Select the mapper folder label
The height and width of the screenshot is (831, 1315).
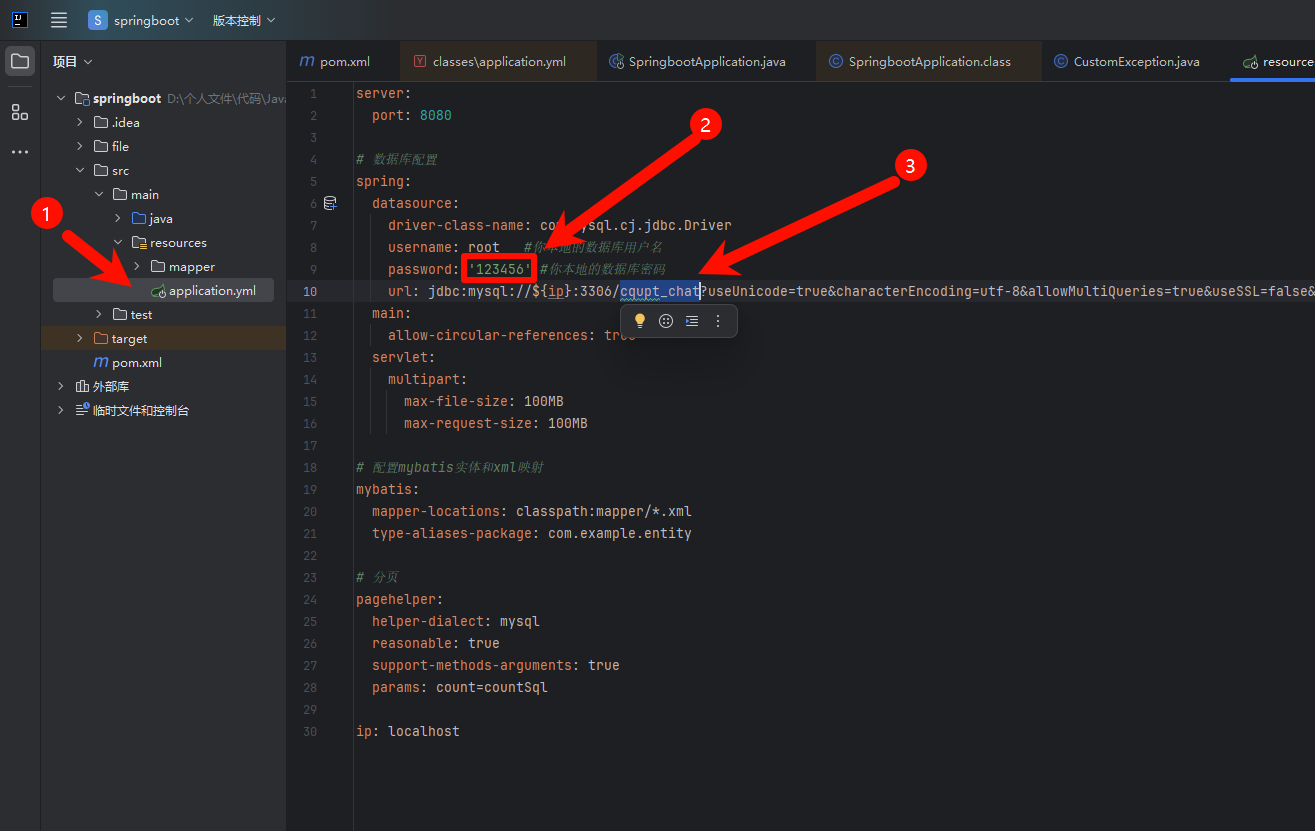192,267
